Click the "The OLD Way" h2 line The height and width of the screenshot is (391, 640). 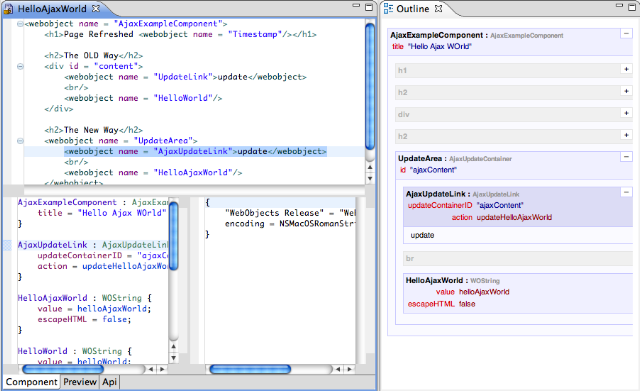coord(93,56)
